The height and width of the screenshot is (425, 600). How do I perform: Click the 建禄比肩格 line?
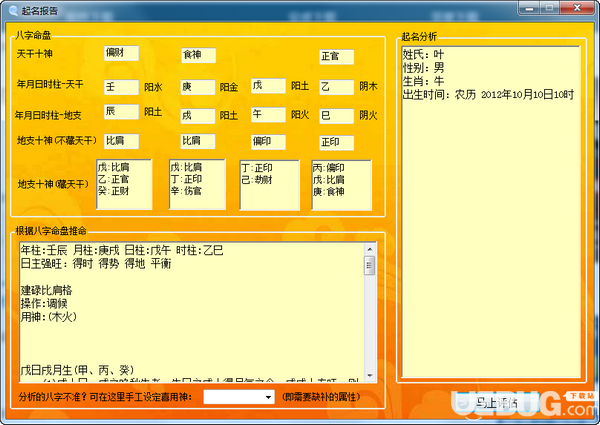pyautogui.click(x=46, y=290)
